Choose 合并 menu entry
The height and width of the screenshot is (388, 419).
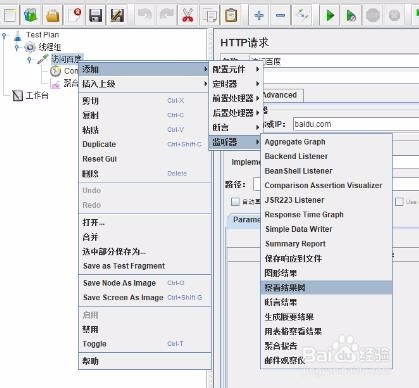145,237
